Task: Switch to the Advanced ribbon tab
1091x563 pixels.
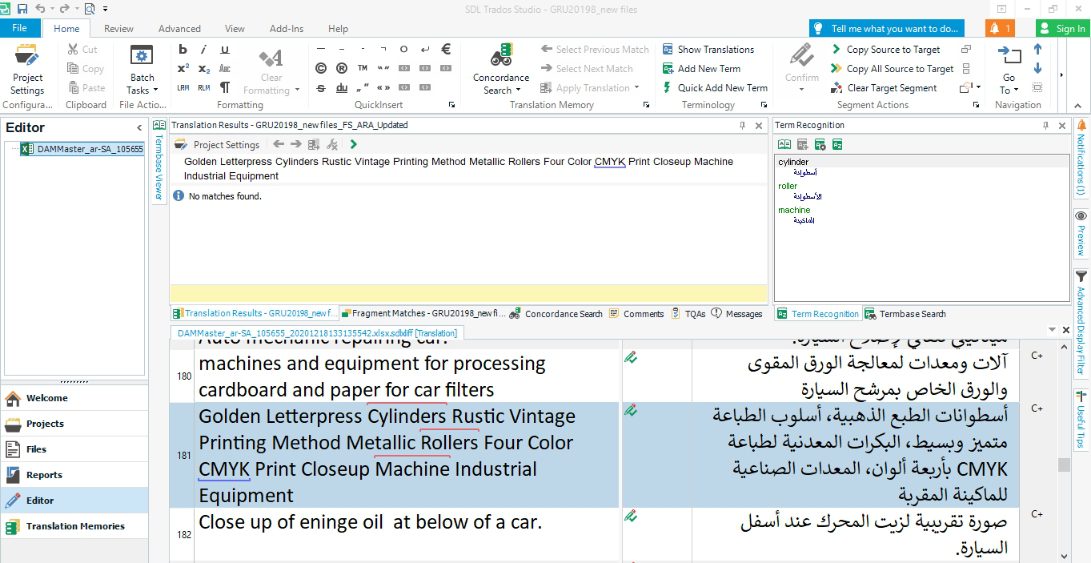Action: [x=179, y=29]
